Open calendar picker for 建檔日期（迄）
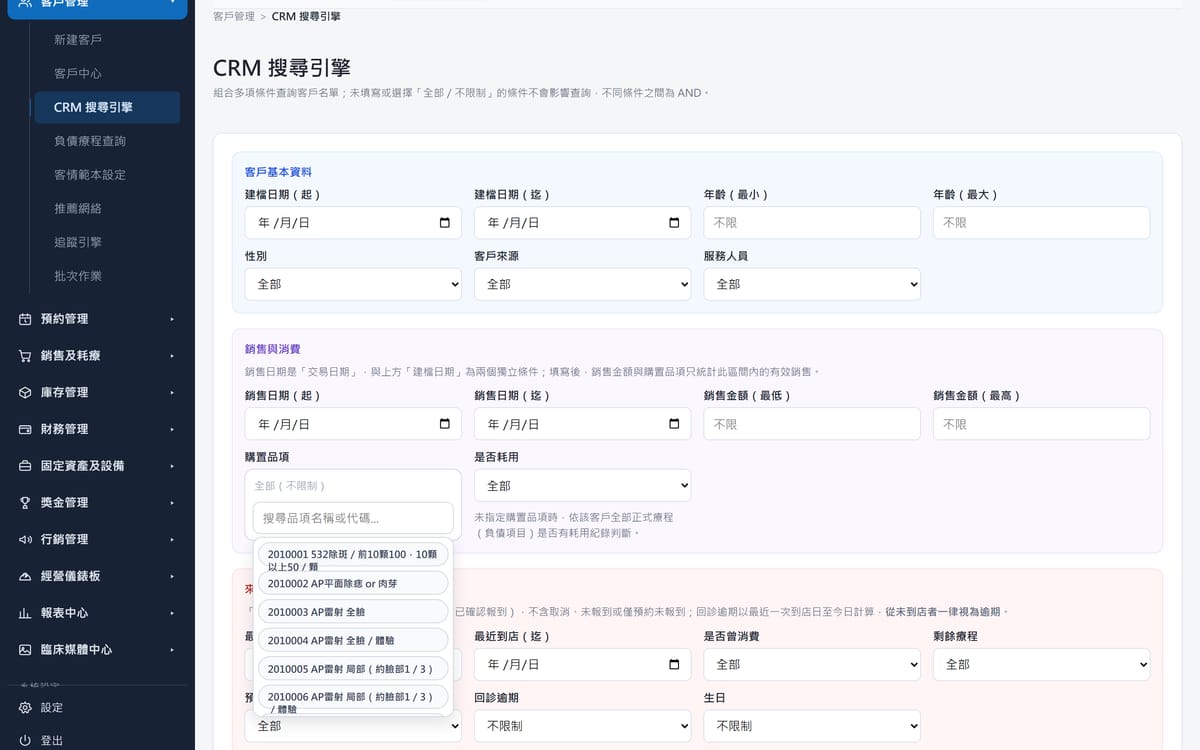The width and height of the screenshot is (1200, 750). coord(674,223)
